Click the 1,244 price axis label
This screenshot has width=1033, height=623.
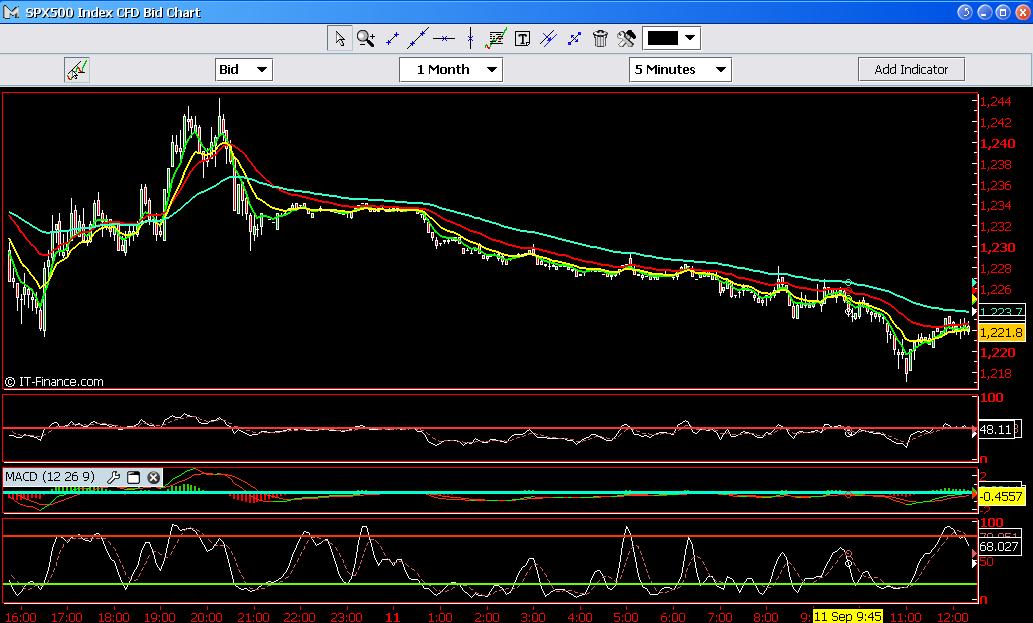tap(995, 101)
